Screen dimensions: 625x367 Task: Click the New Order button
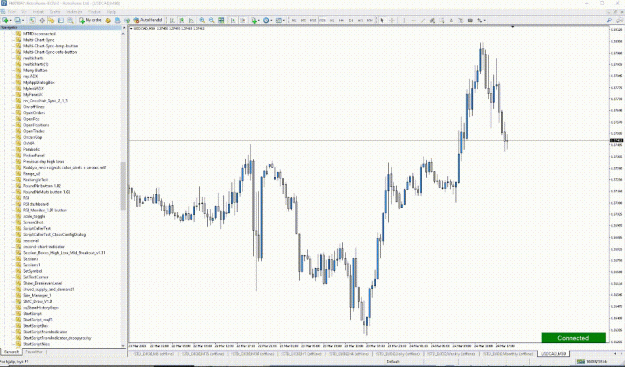[x=90, y=20]
